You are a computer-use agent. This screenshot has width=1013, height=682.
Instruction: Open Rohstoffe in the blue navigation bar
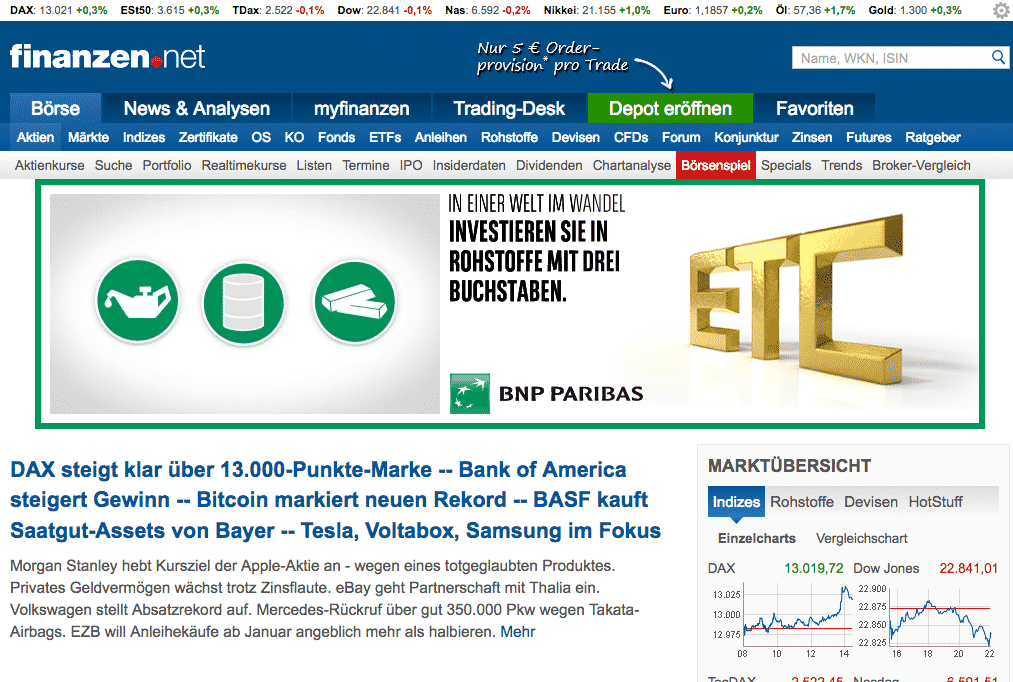tap(509, 138)
